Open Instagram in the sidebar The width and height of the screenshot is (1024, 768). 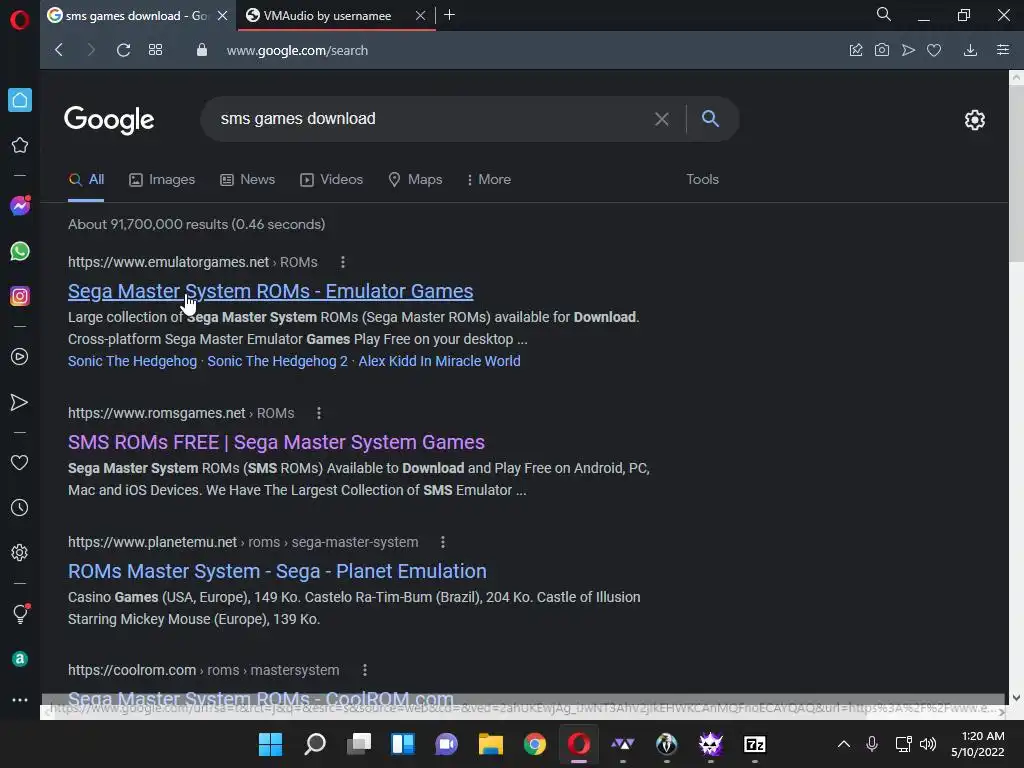(20, 296)
